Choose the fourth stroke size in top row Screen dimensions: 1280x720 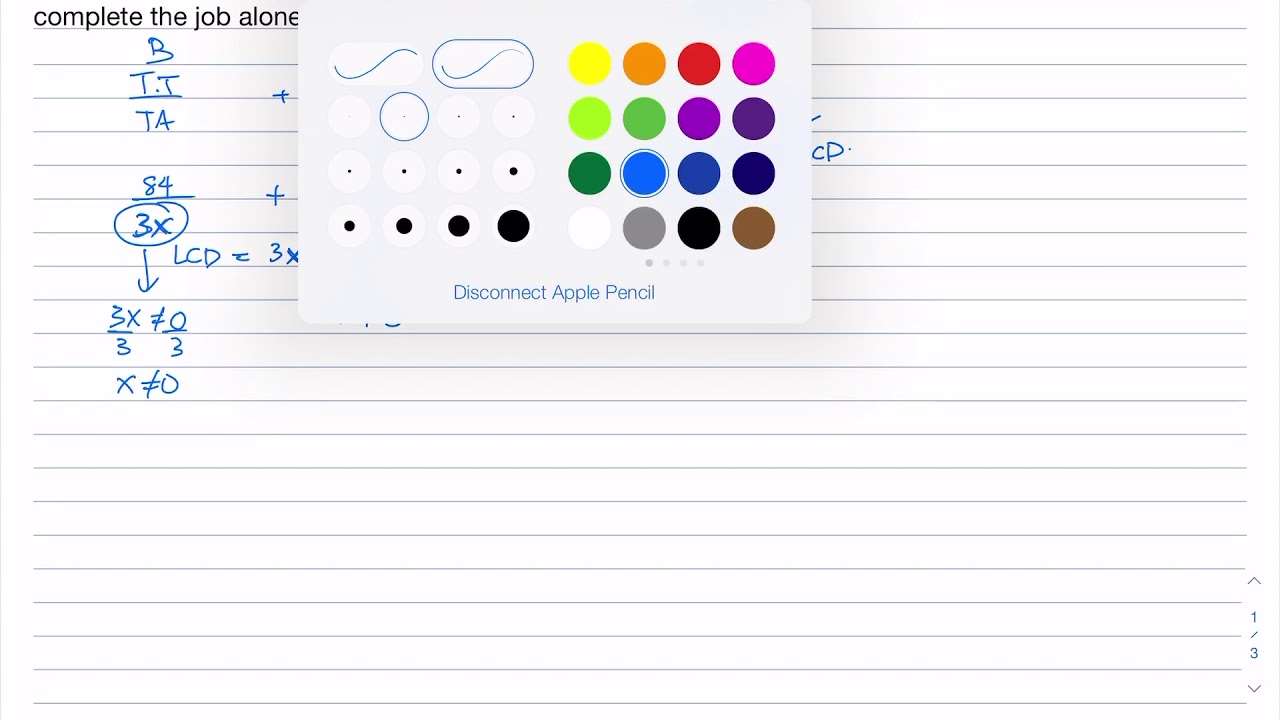pos(513,117)
